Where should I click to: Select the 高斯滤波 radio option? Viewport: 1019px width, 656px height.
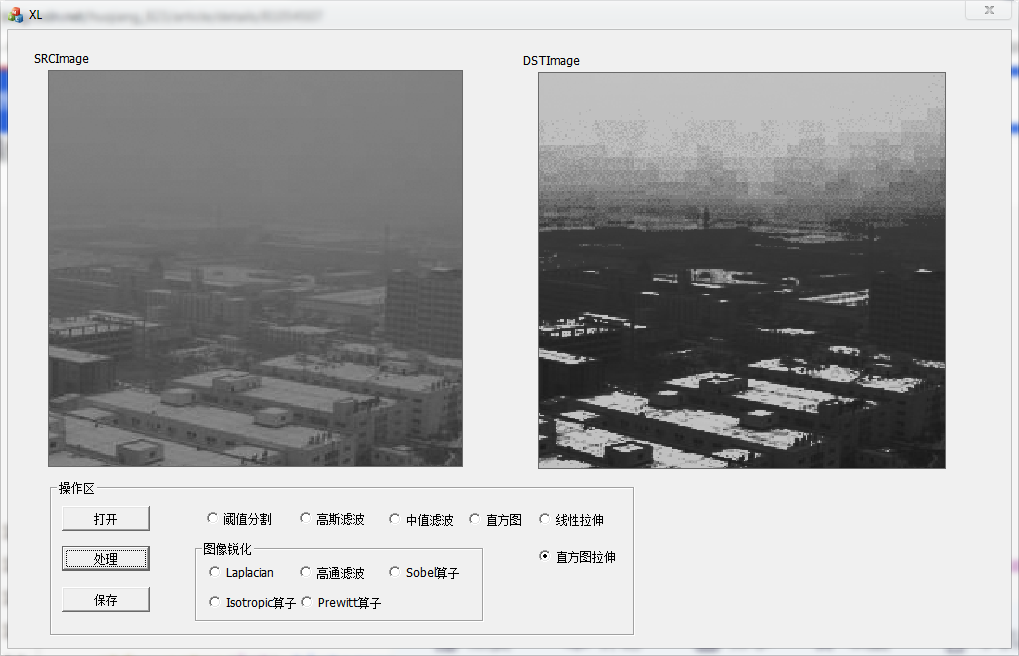pyautogui.click(x=332, y=519)
